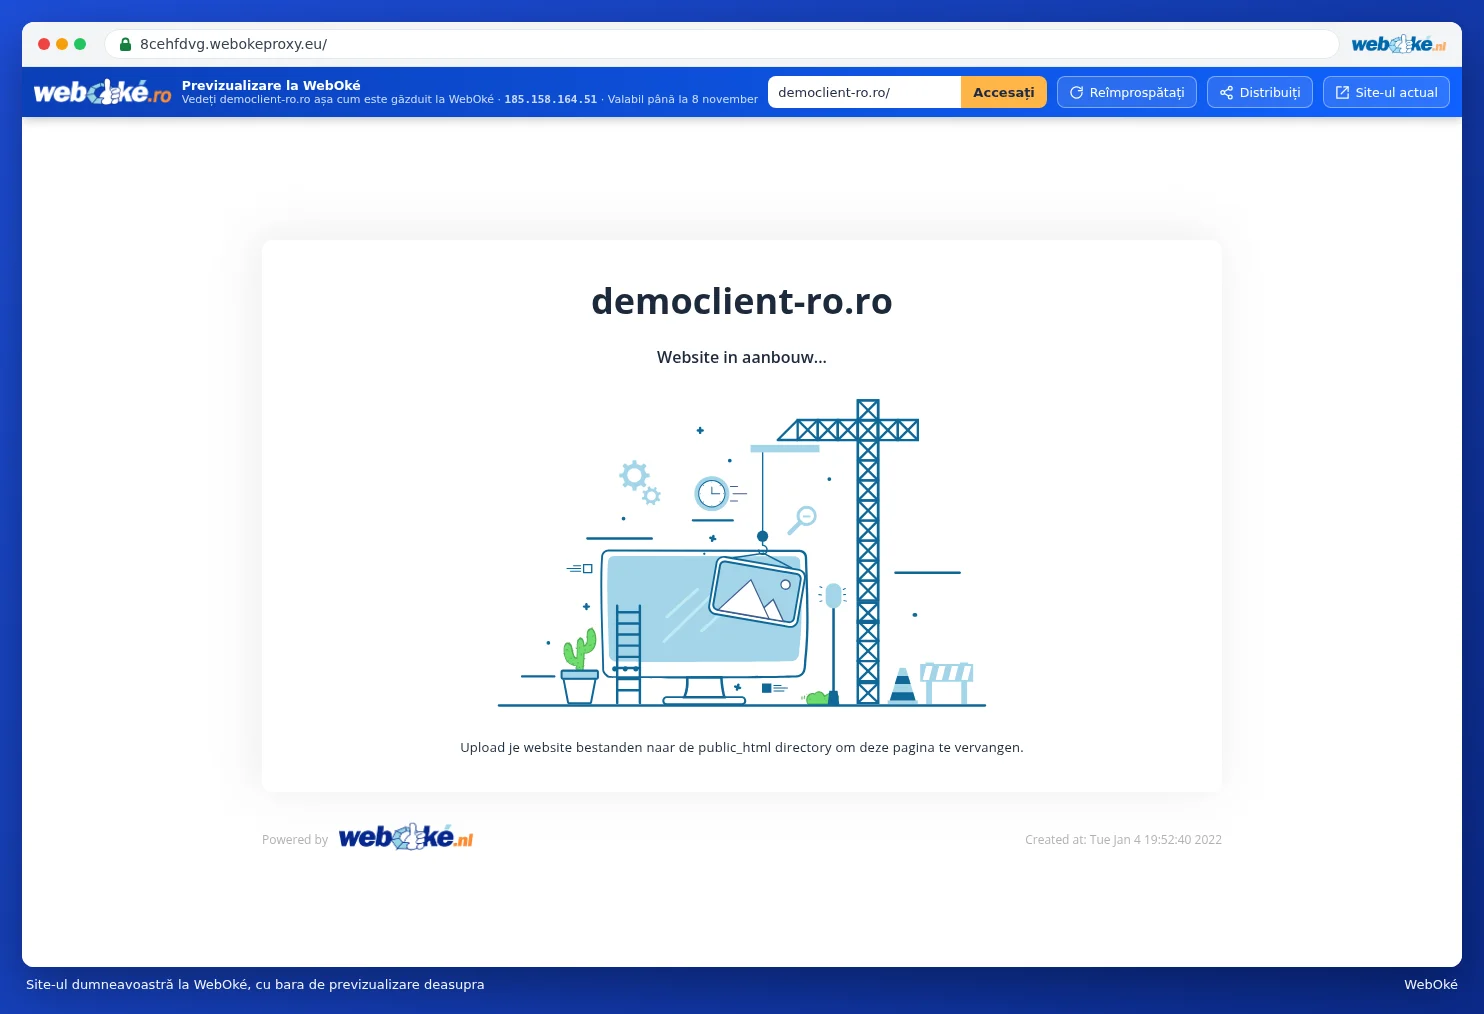Viewport: 1484px width, 1014px height.
Task: Click the democlient-ro.ro heading
Action: pos(742,301)
